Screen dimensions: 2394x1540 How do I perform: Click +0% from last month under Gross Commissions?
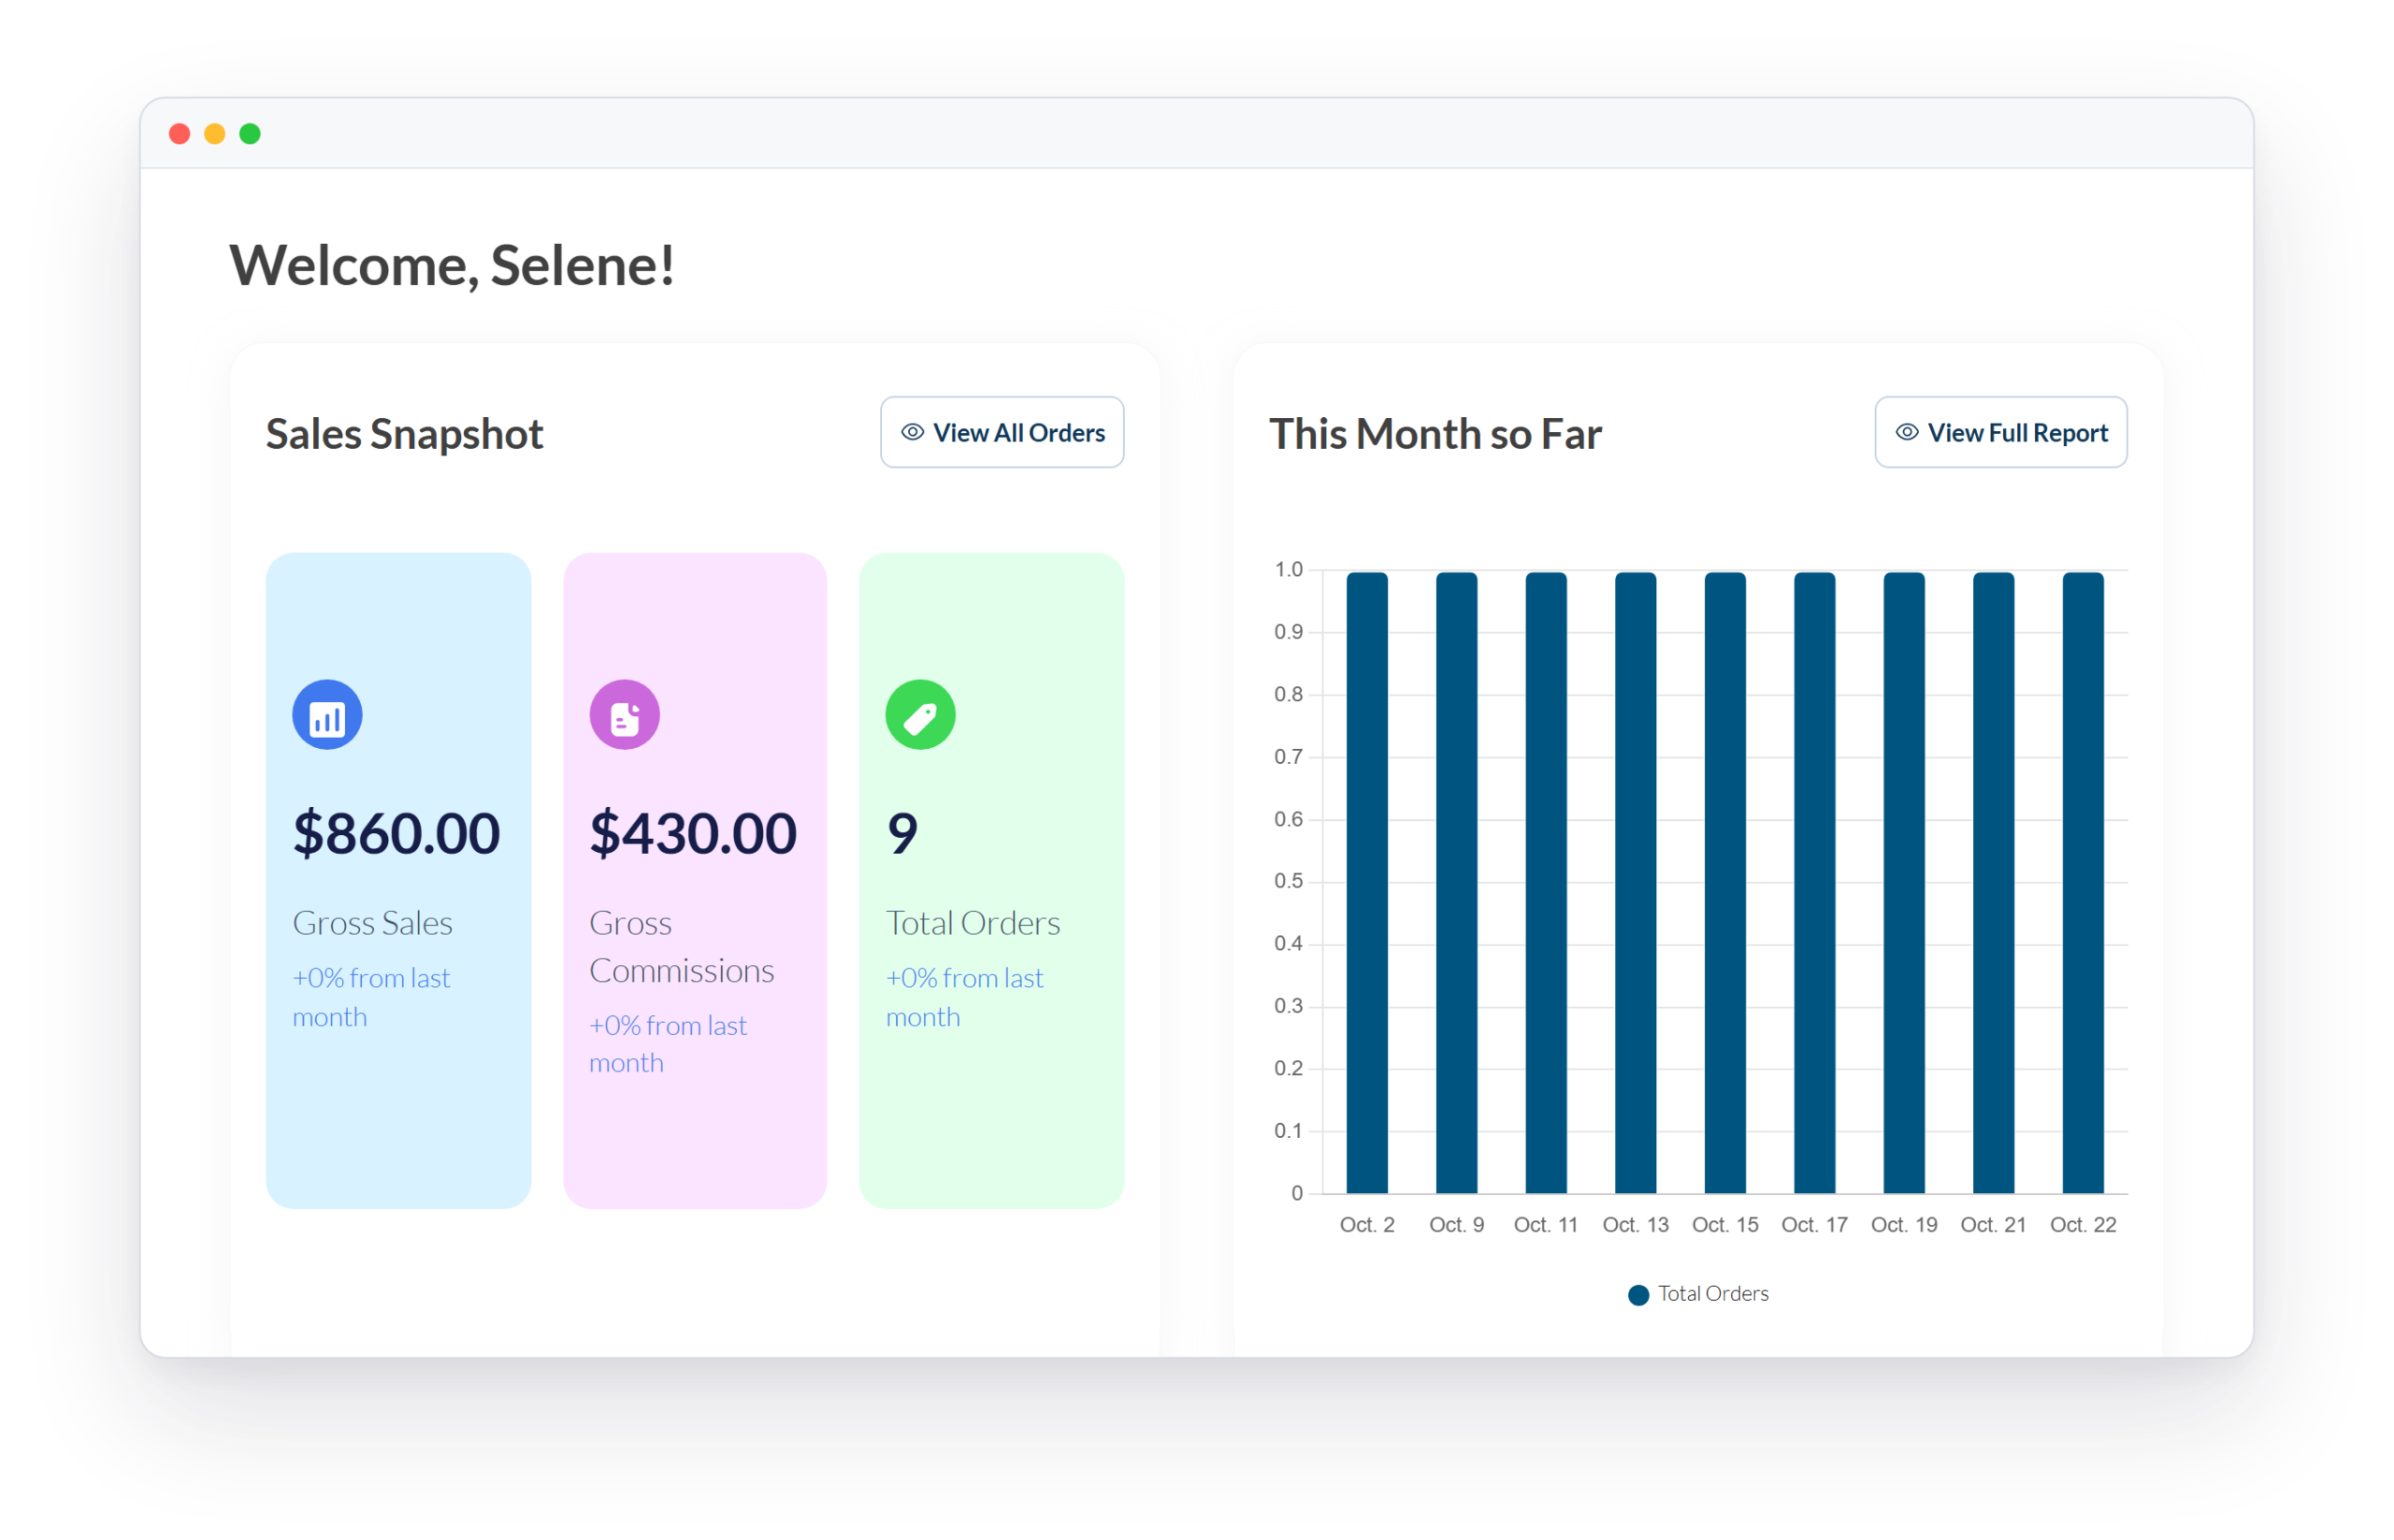(x=668, y=1044)
